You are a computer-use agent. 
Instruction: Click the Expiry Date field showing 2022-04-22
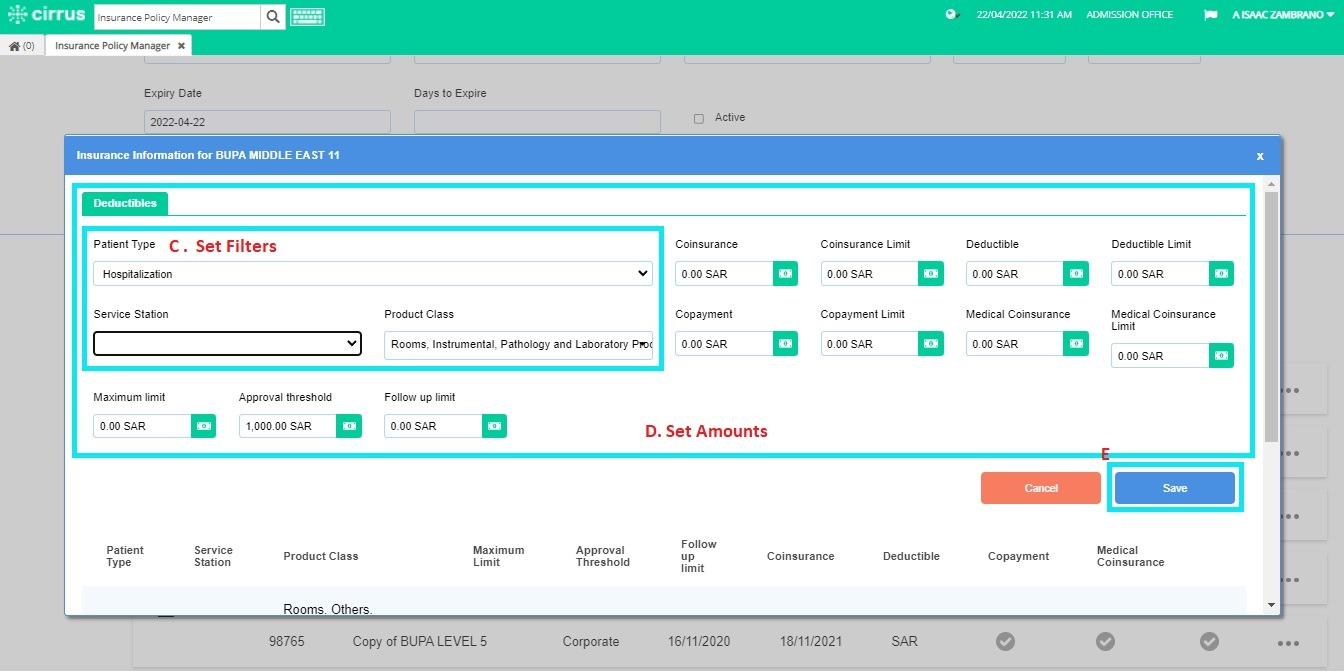tap(266, 121)
